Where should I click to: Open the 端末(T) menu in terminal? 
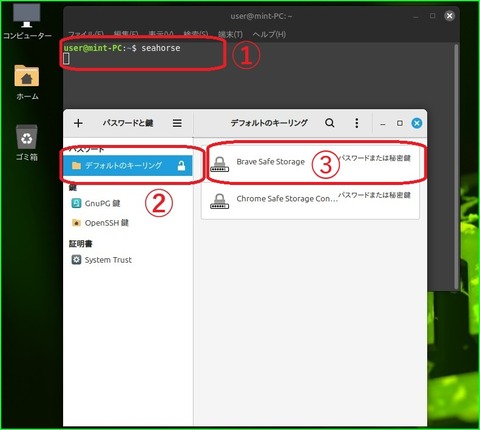[x=230, y=34]
